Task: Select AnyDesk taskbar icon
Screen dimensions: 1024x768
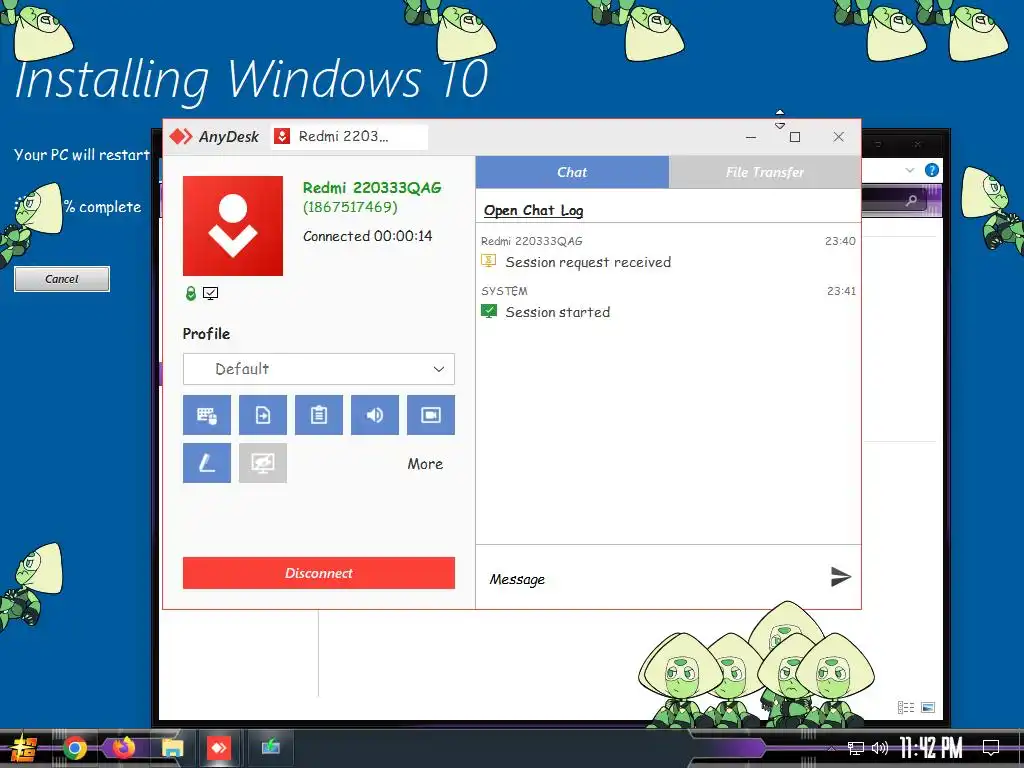Action: click(x=219, y=747)
